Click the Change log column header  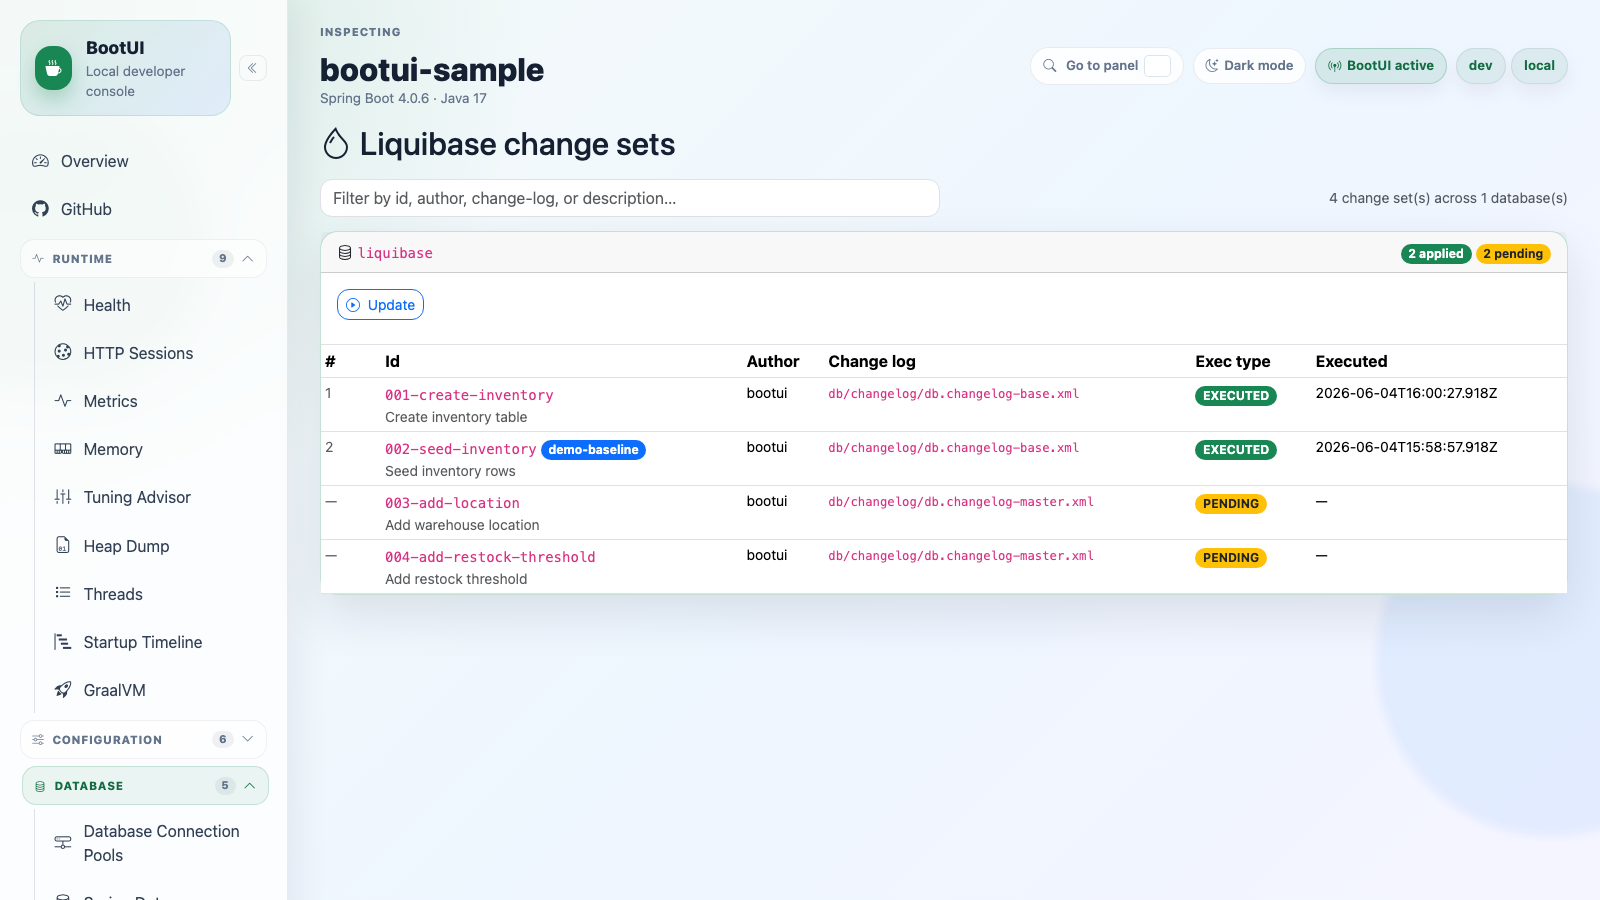coord(872,361)
